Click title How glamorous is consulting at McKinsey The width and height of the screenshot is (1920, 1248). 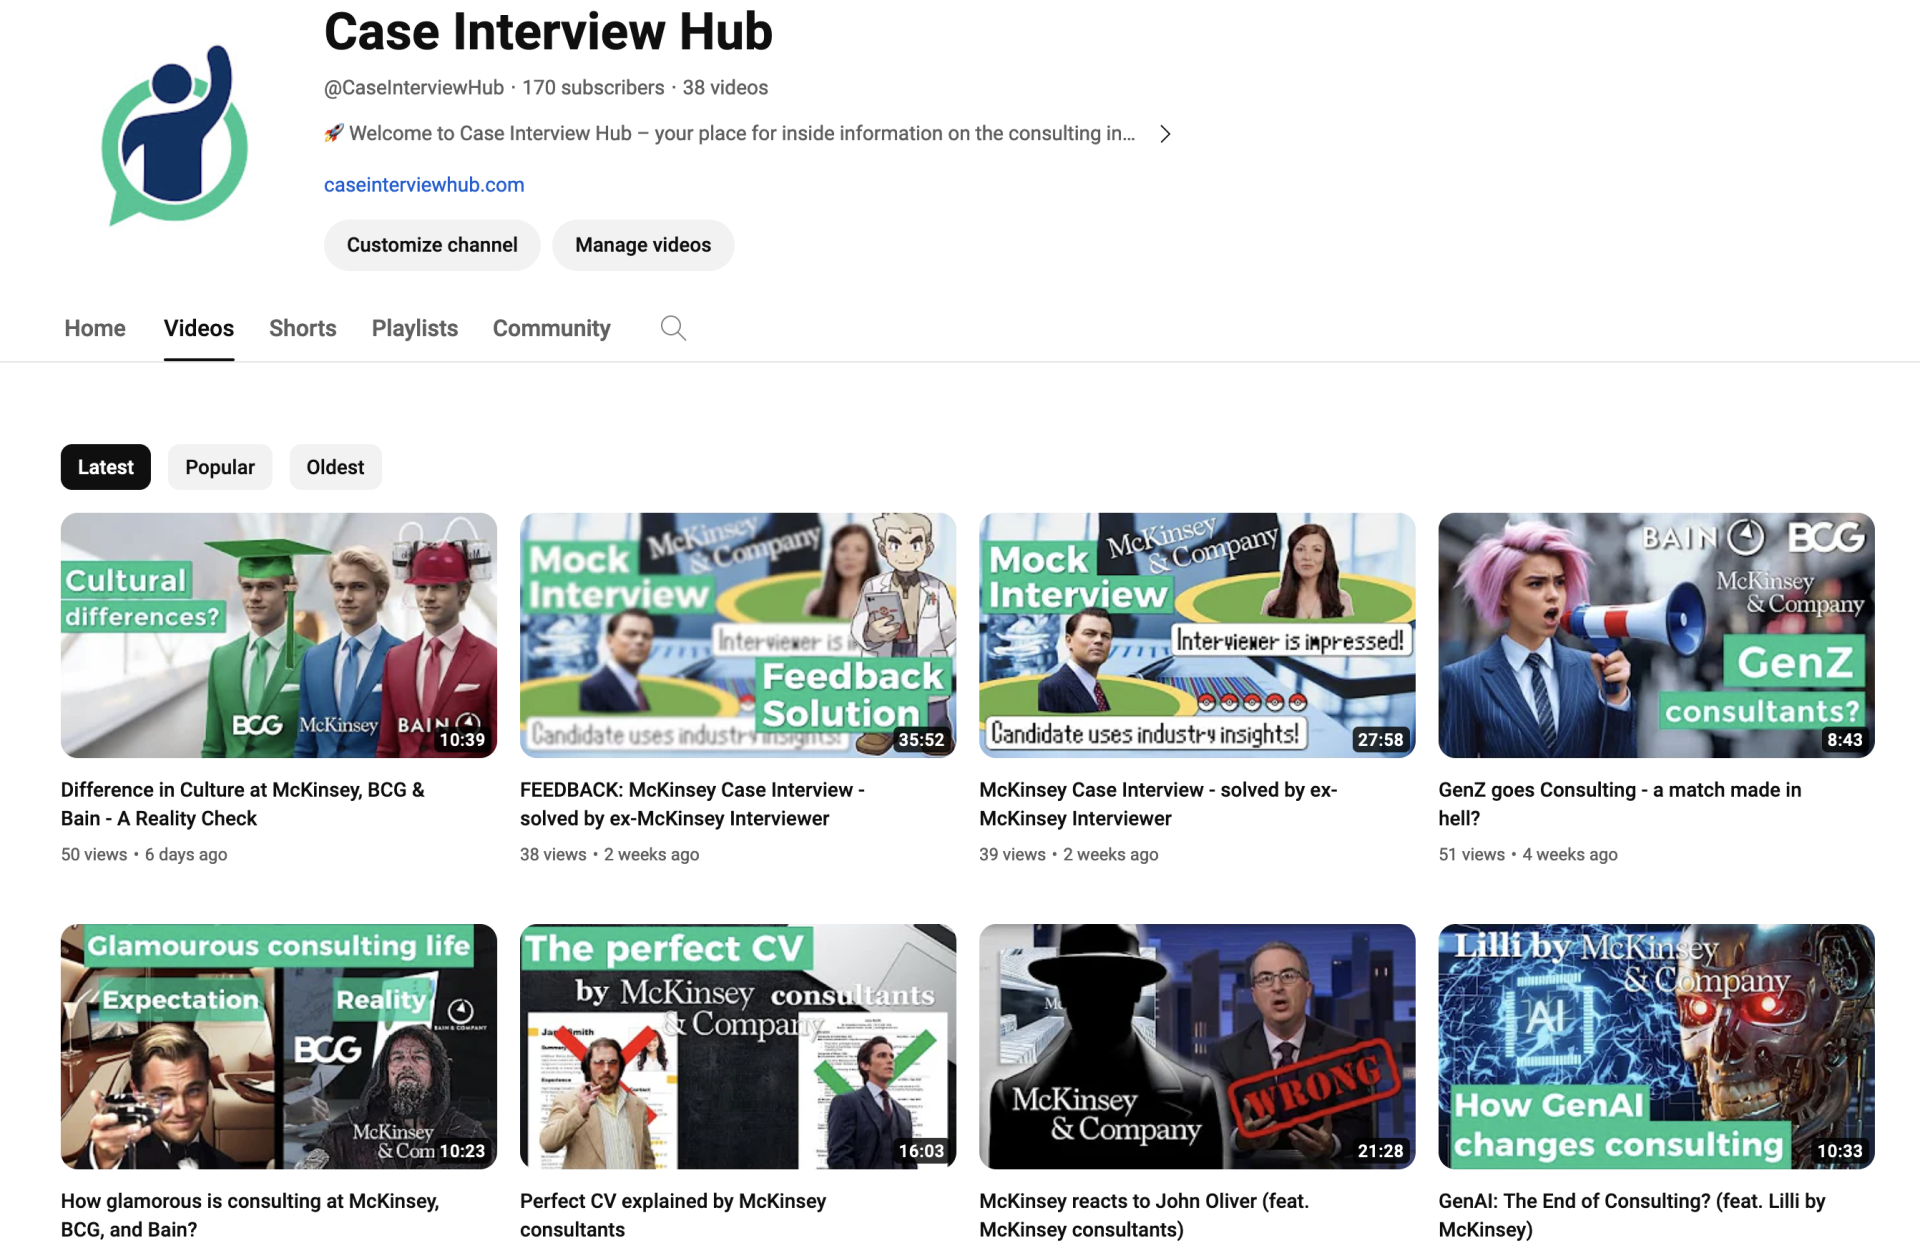coord(250,1215)
